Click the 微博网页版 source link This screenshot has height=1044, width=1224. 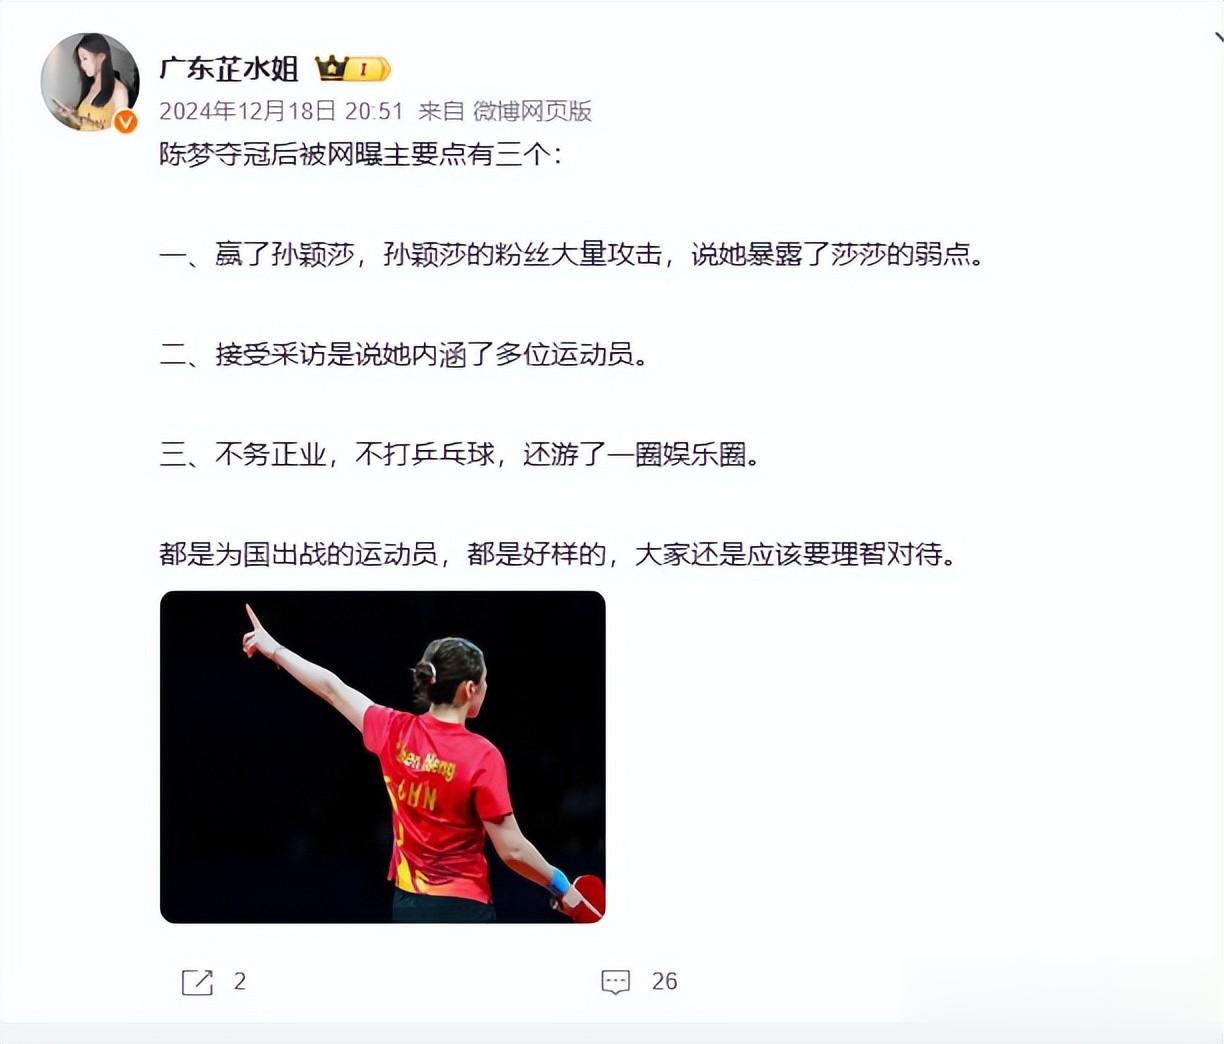point(532,111)
